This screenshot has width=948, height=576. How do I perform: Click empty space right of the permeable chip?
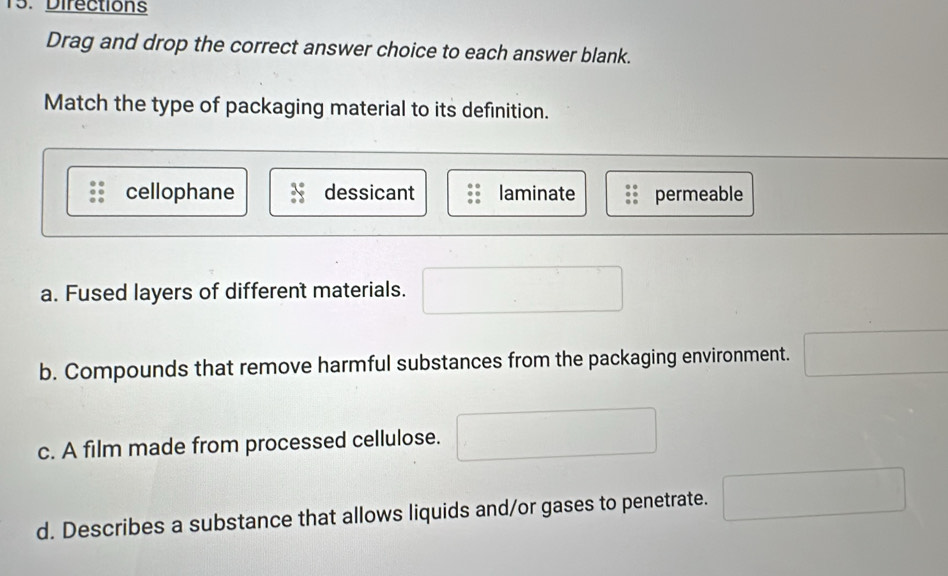[x=850, y=193]
